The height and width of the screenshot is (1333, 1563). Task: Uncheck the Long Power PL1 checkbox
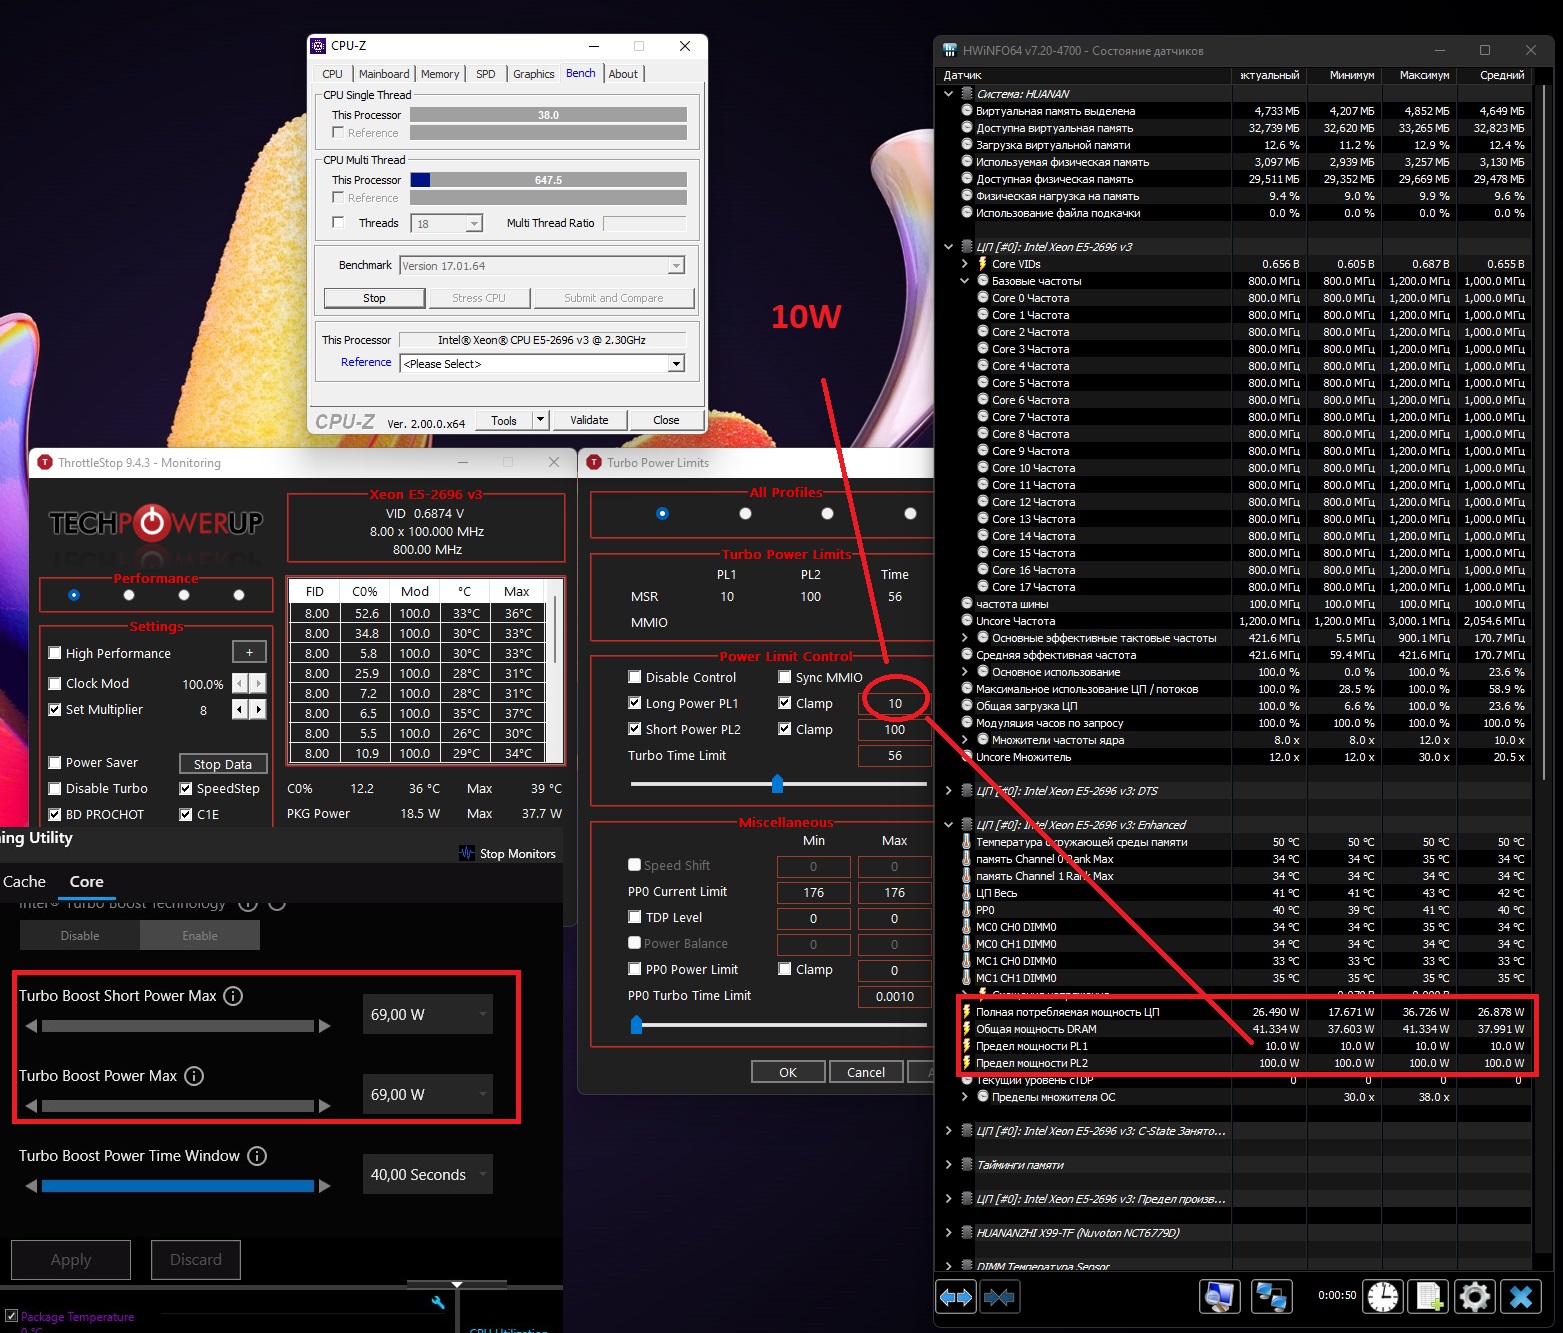click(634, 703)
